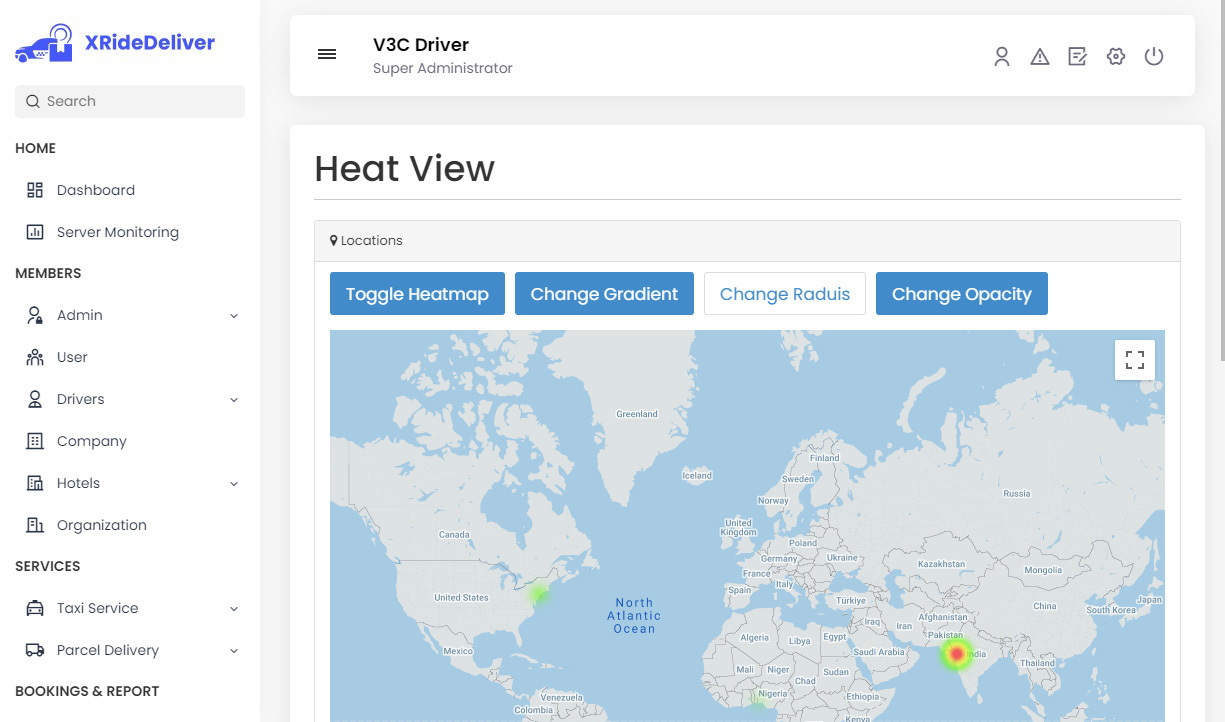Viewport: 1225px width, 722px height.
Task: Toggle Heatmap on the map
Action: click(417, 294)
